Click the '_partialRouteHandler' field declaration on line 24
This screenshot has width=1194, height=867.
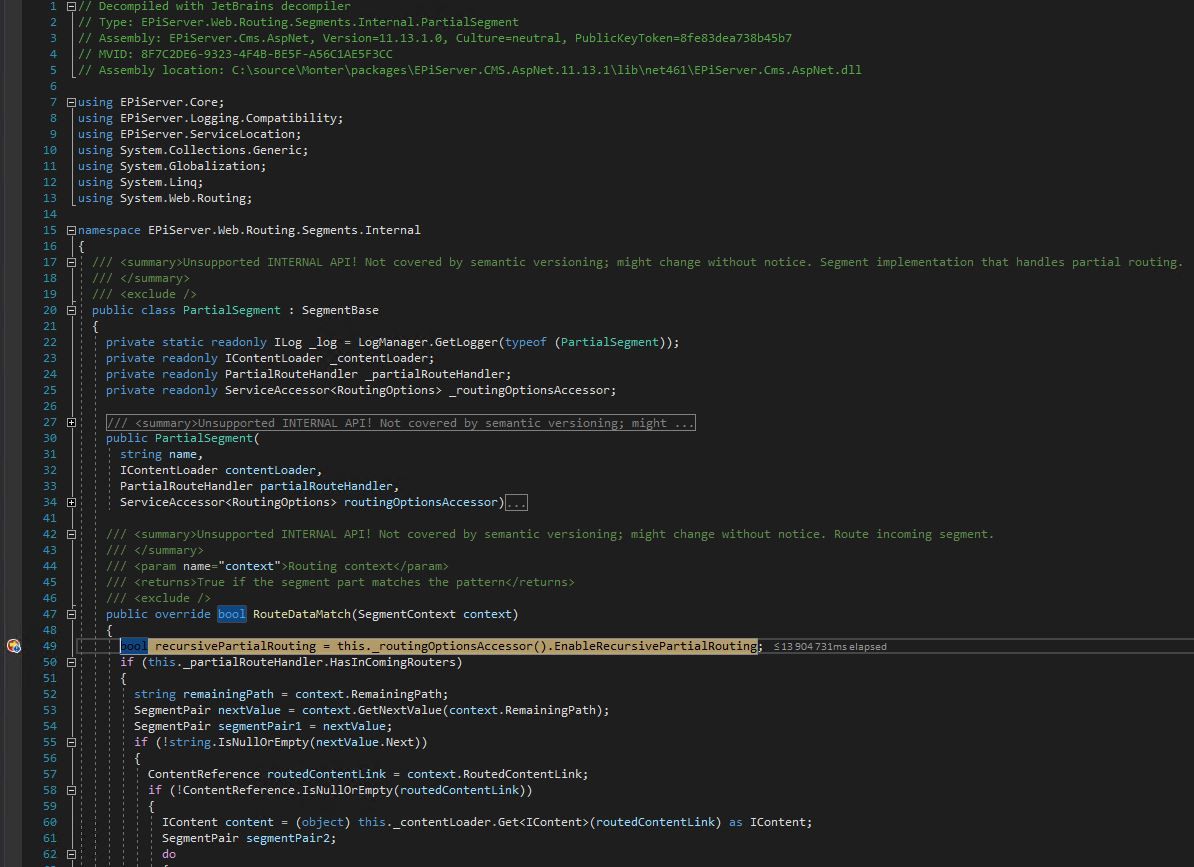[x=436, y=374]
